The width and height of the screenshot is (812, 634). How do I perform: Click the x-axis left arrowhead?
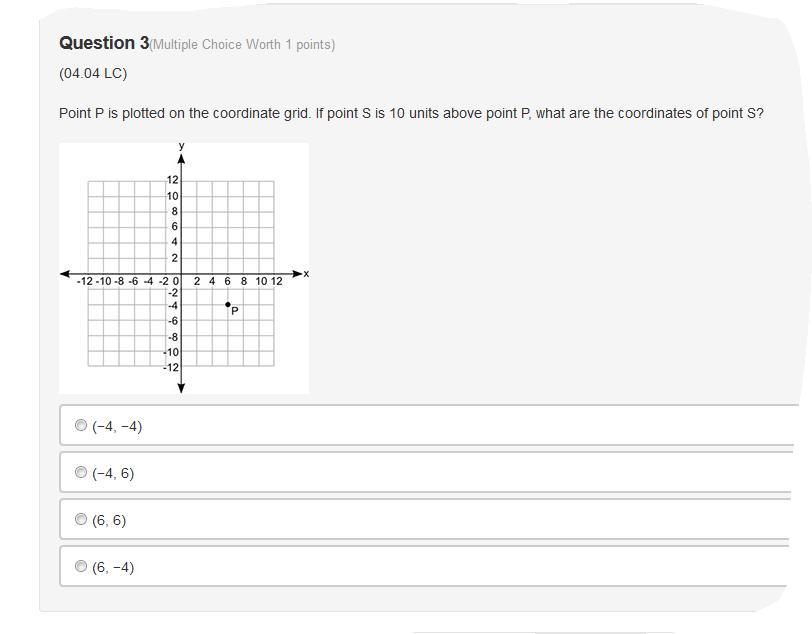coord(65,273)
